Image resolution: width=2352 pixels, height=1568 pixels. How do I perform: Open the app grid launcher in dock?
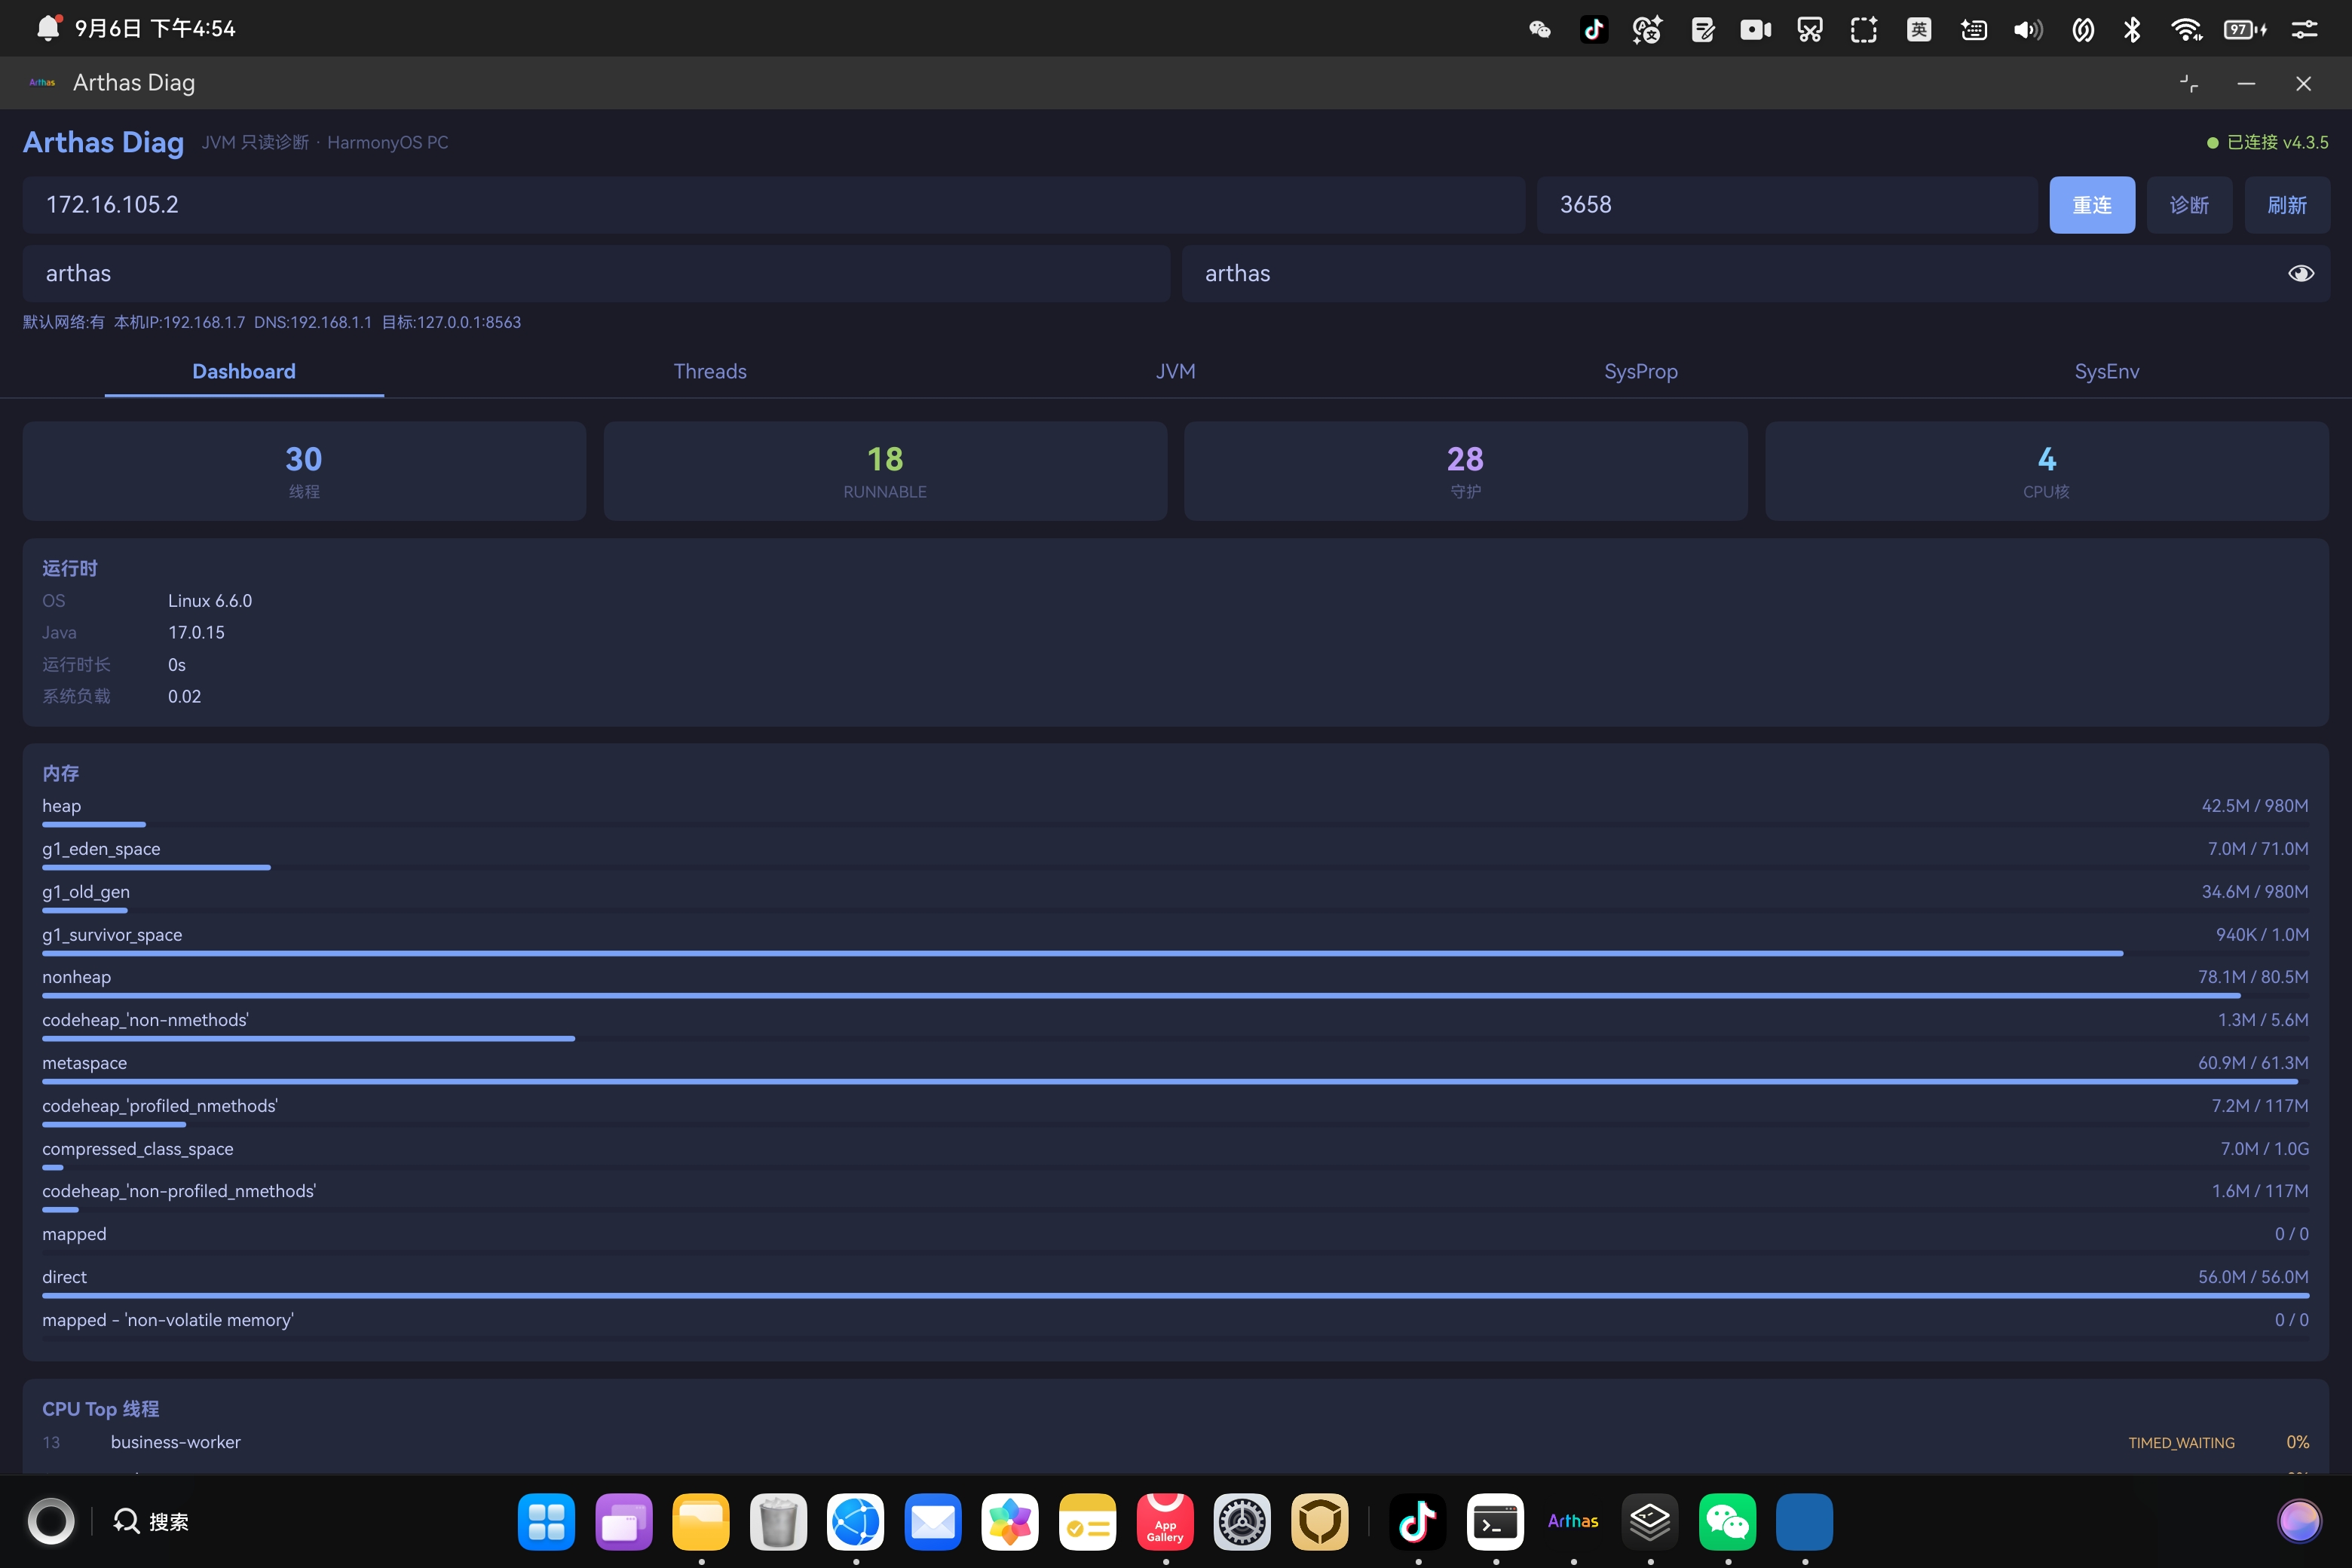pos(547,1521)
